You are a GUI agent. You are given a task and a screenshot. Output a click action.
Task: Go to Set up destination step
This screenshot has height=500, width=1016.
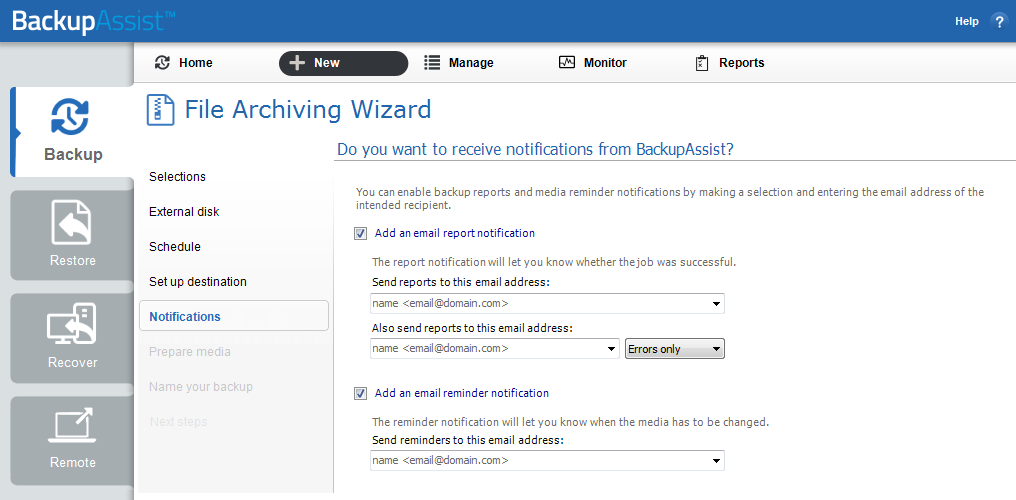pos(198,282)
